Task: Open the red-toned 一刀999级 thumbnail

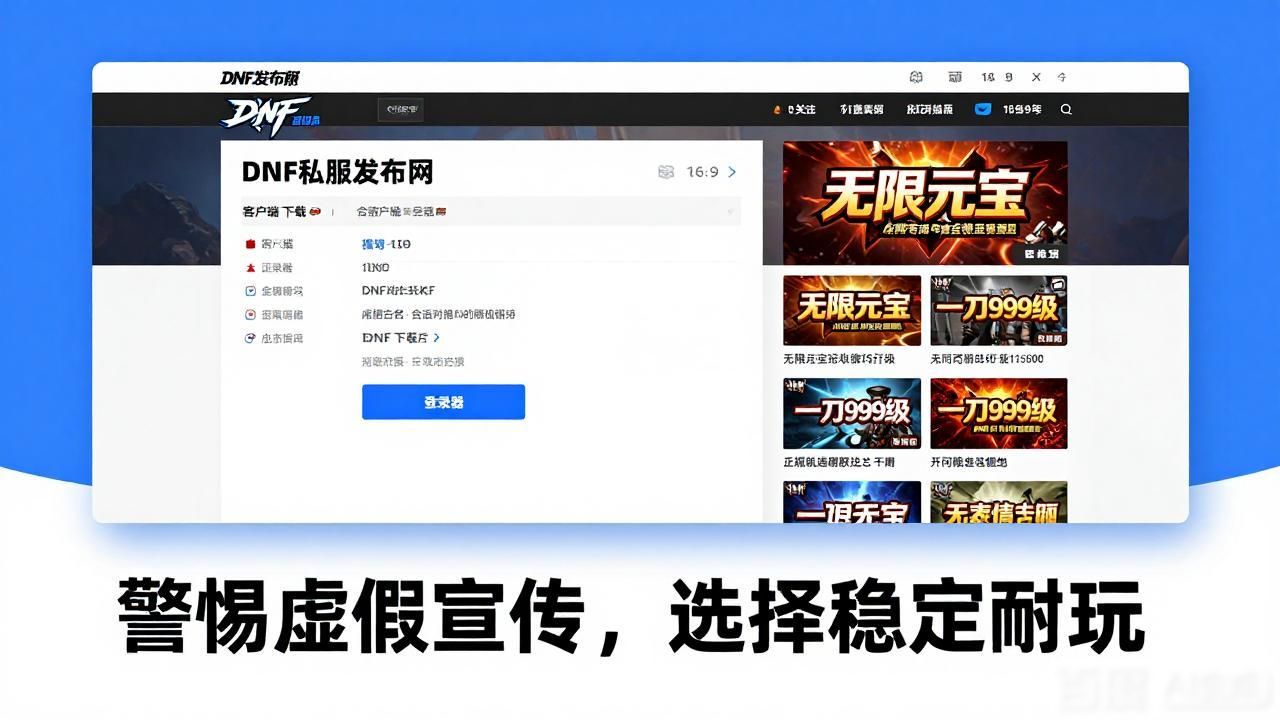Action: (x=999, y=413)
